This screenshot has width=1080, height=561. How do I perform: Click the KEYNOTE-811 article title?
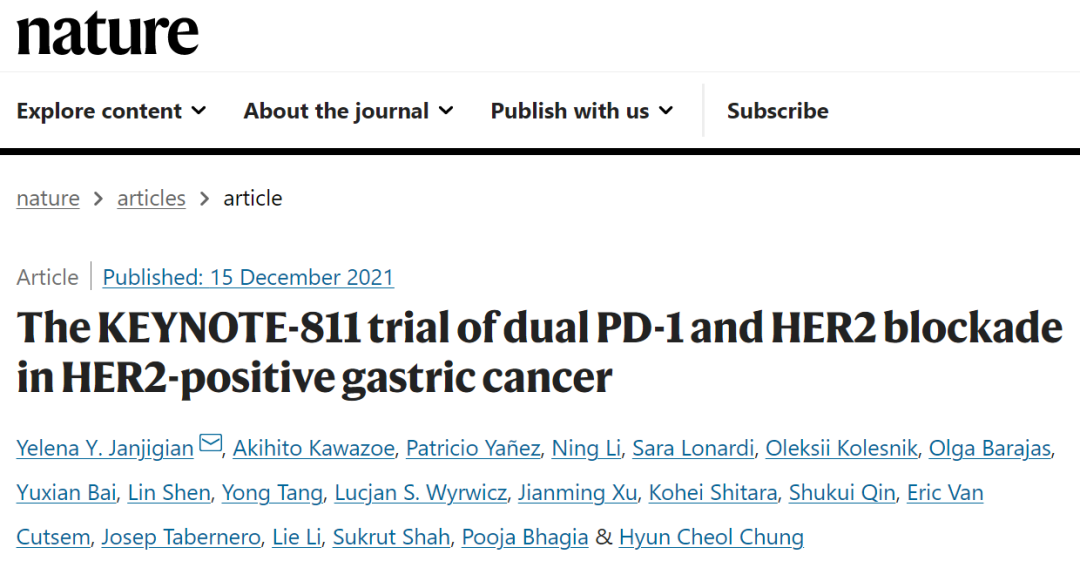(539, 352)
